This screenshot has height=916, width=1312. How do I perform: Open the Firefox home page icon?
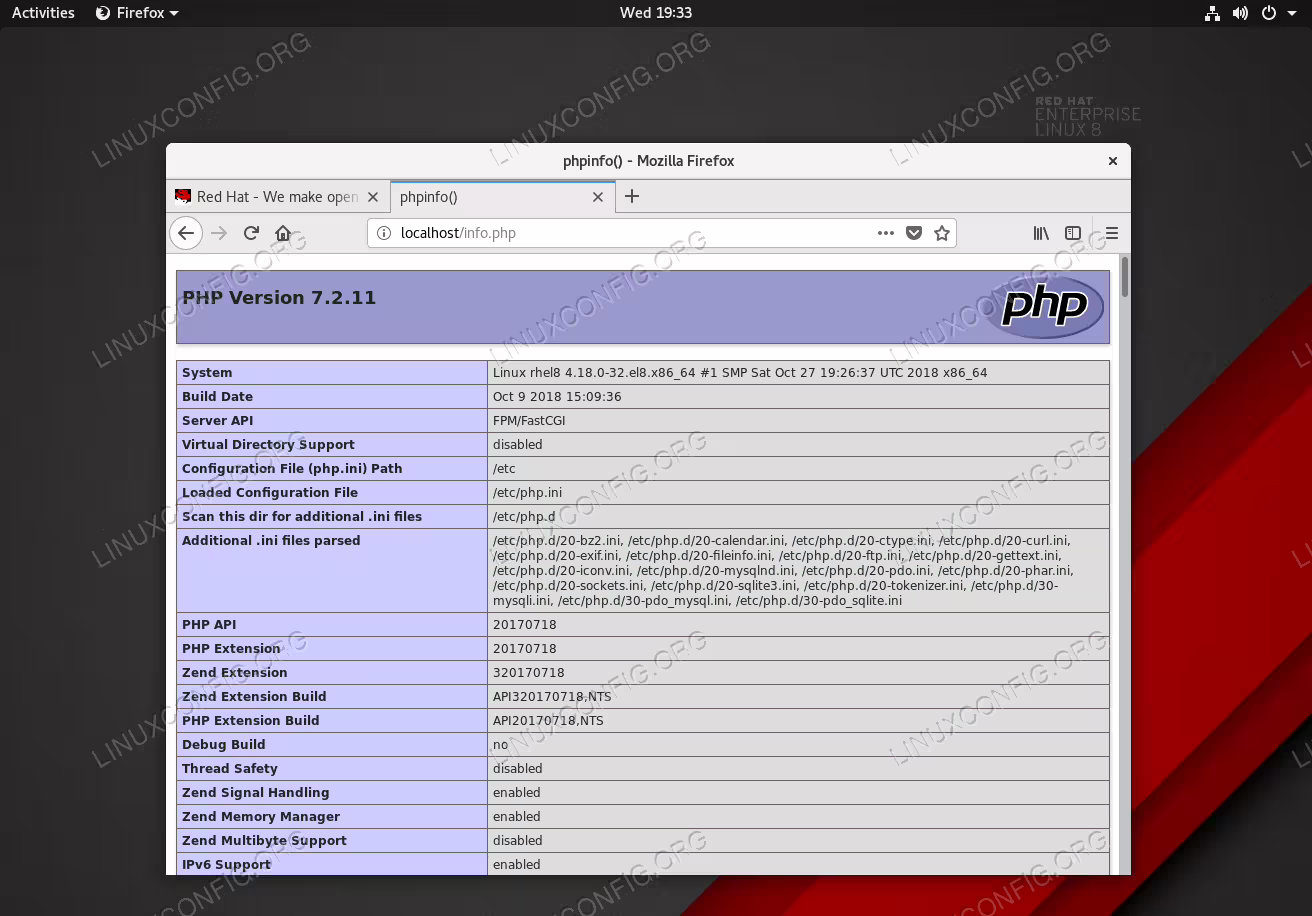(283, 233)
